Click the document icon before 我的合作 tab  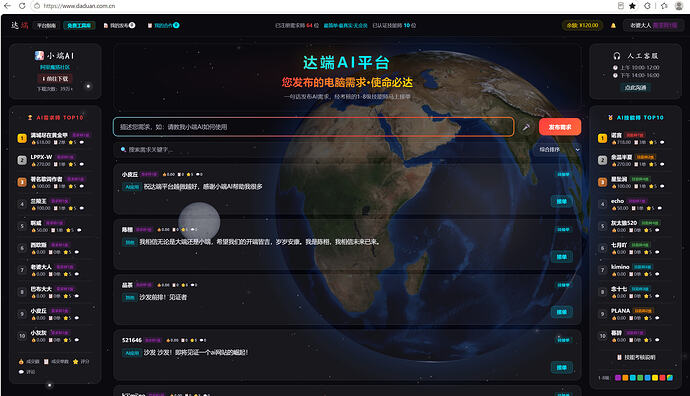tap(150, 26)
